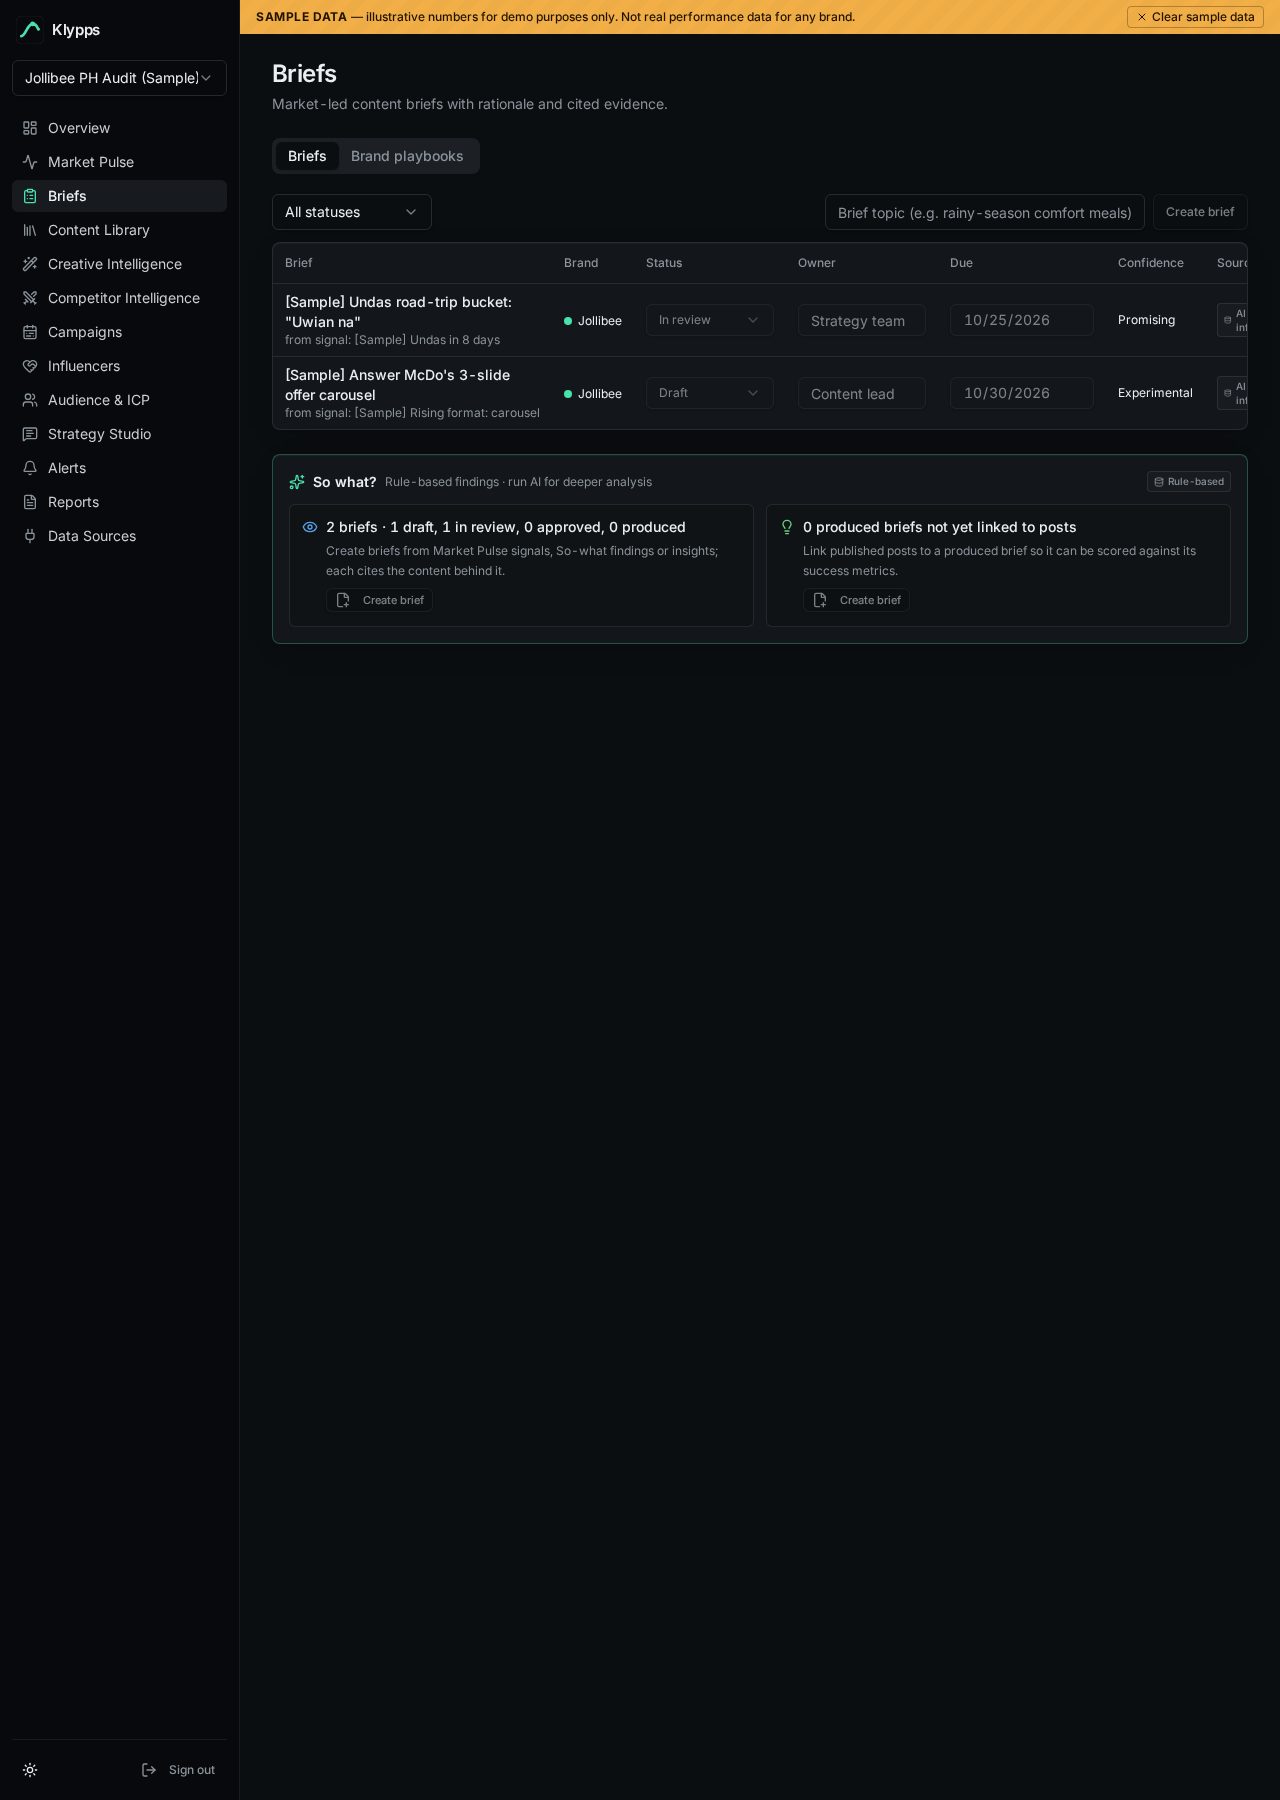Expand the Jollibee PH Audit workspace selector
1280x1800 pixels.
point(119,78)
